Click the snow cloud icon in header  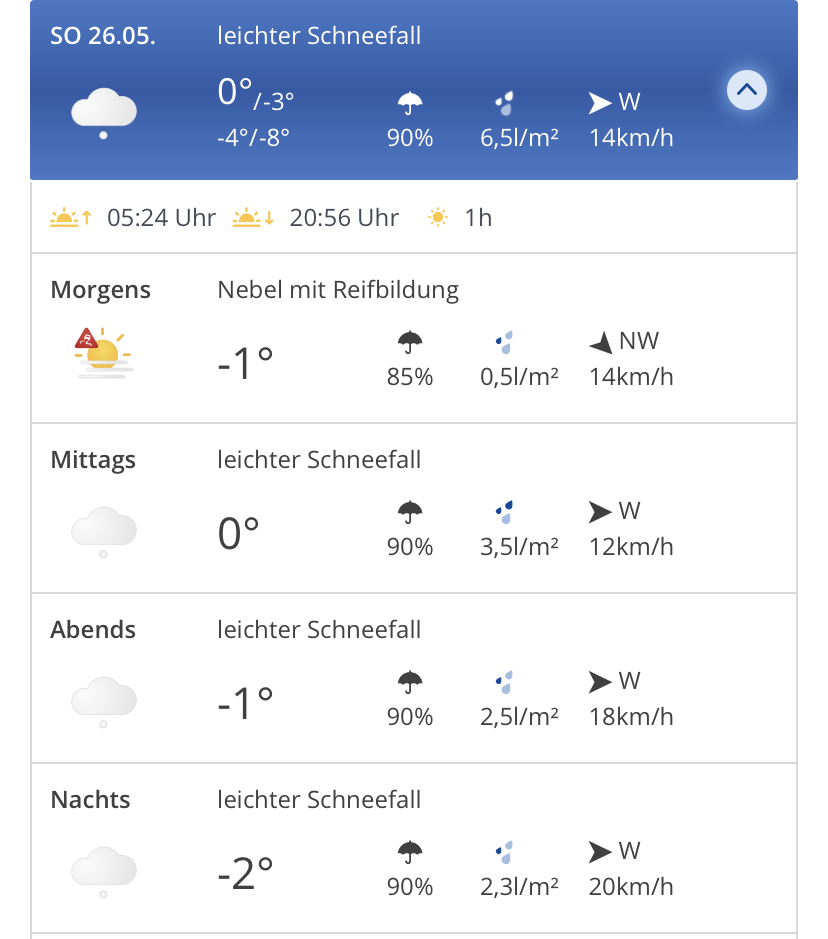(x=103, y=111)
